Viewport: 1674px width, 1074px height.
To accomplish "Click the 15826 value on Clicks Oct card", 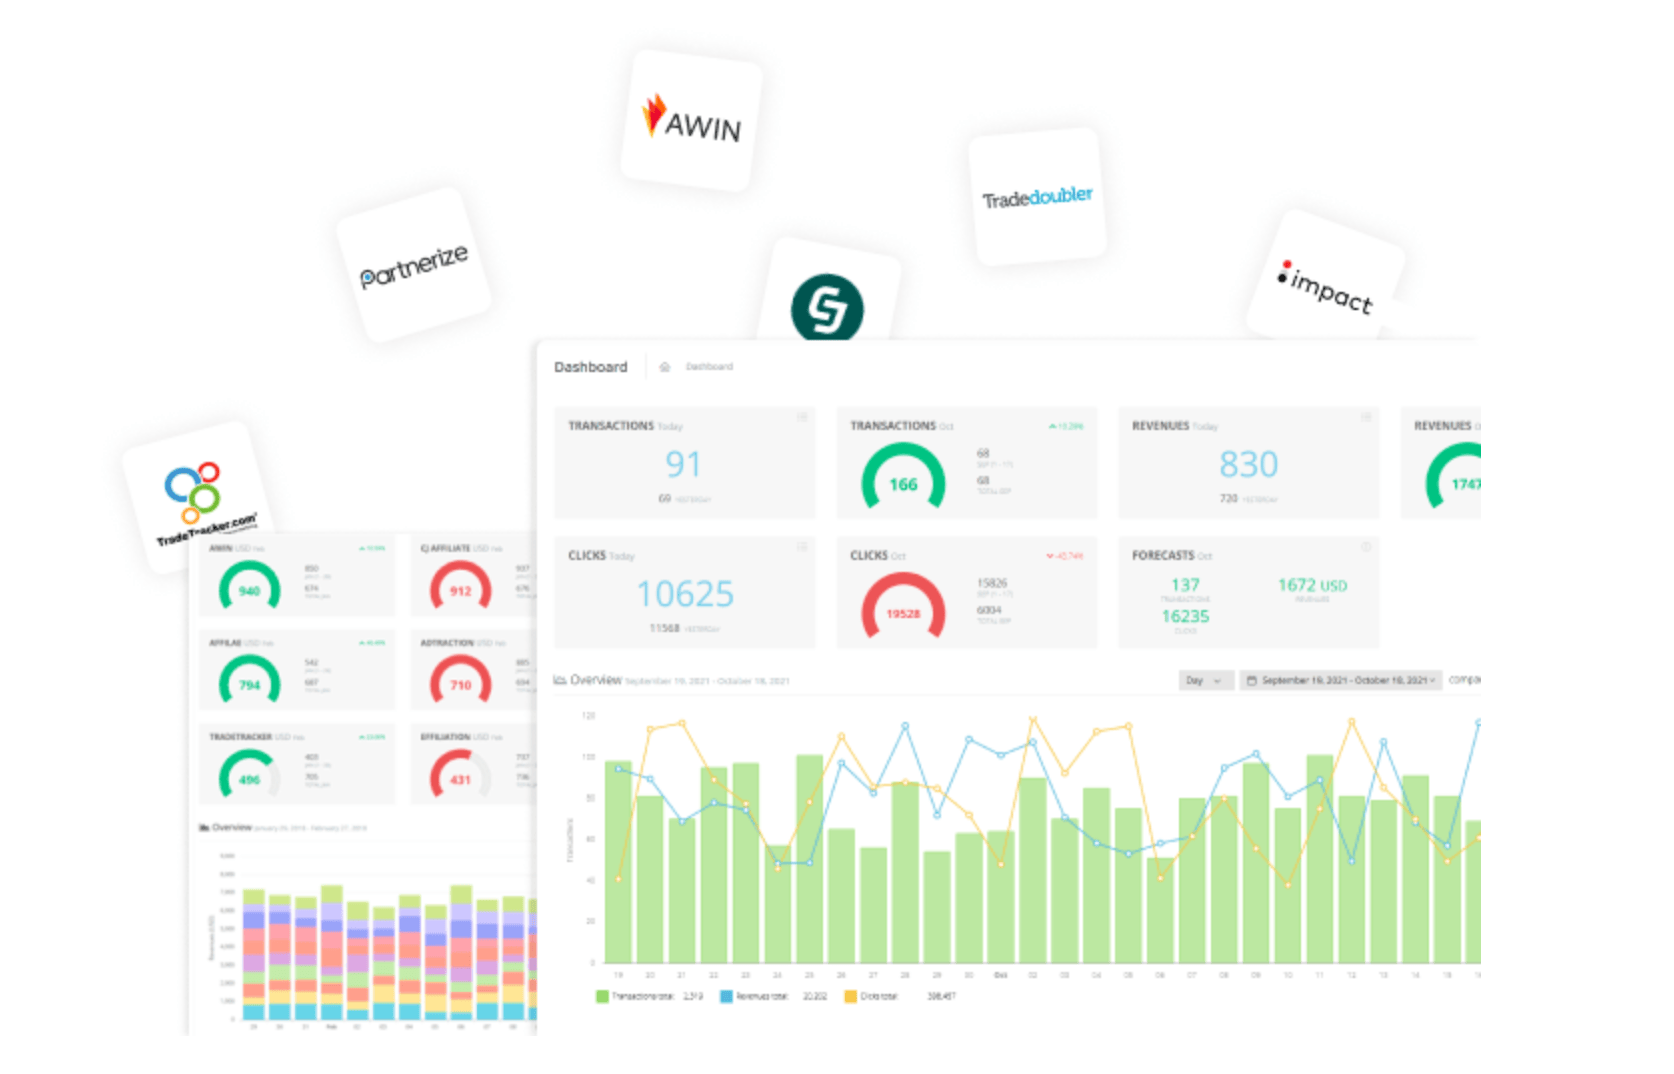I will click(x=992, y=583).
